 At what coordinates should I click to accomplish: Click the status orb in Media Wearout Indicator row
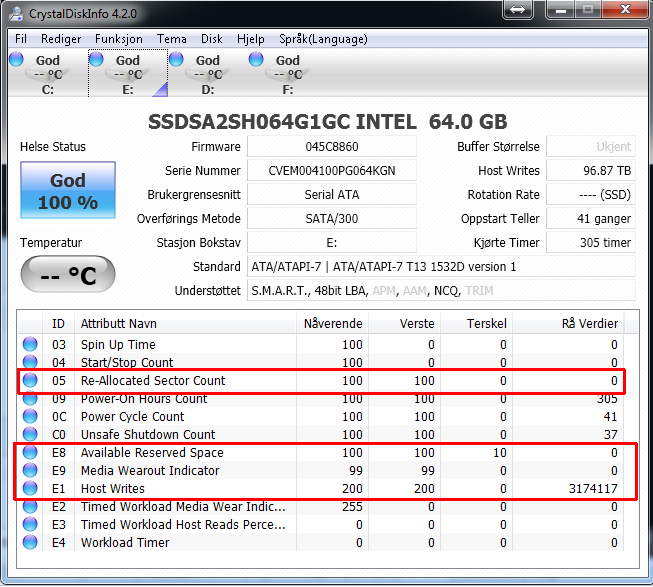[x=30, y=470]
